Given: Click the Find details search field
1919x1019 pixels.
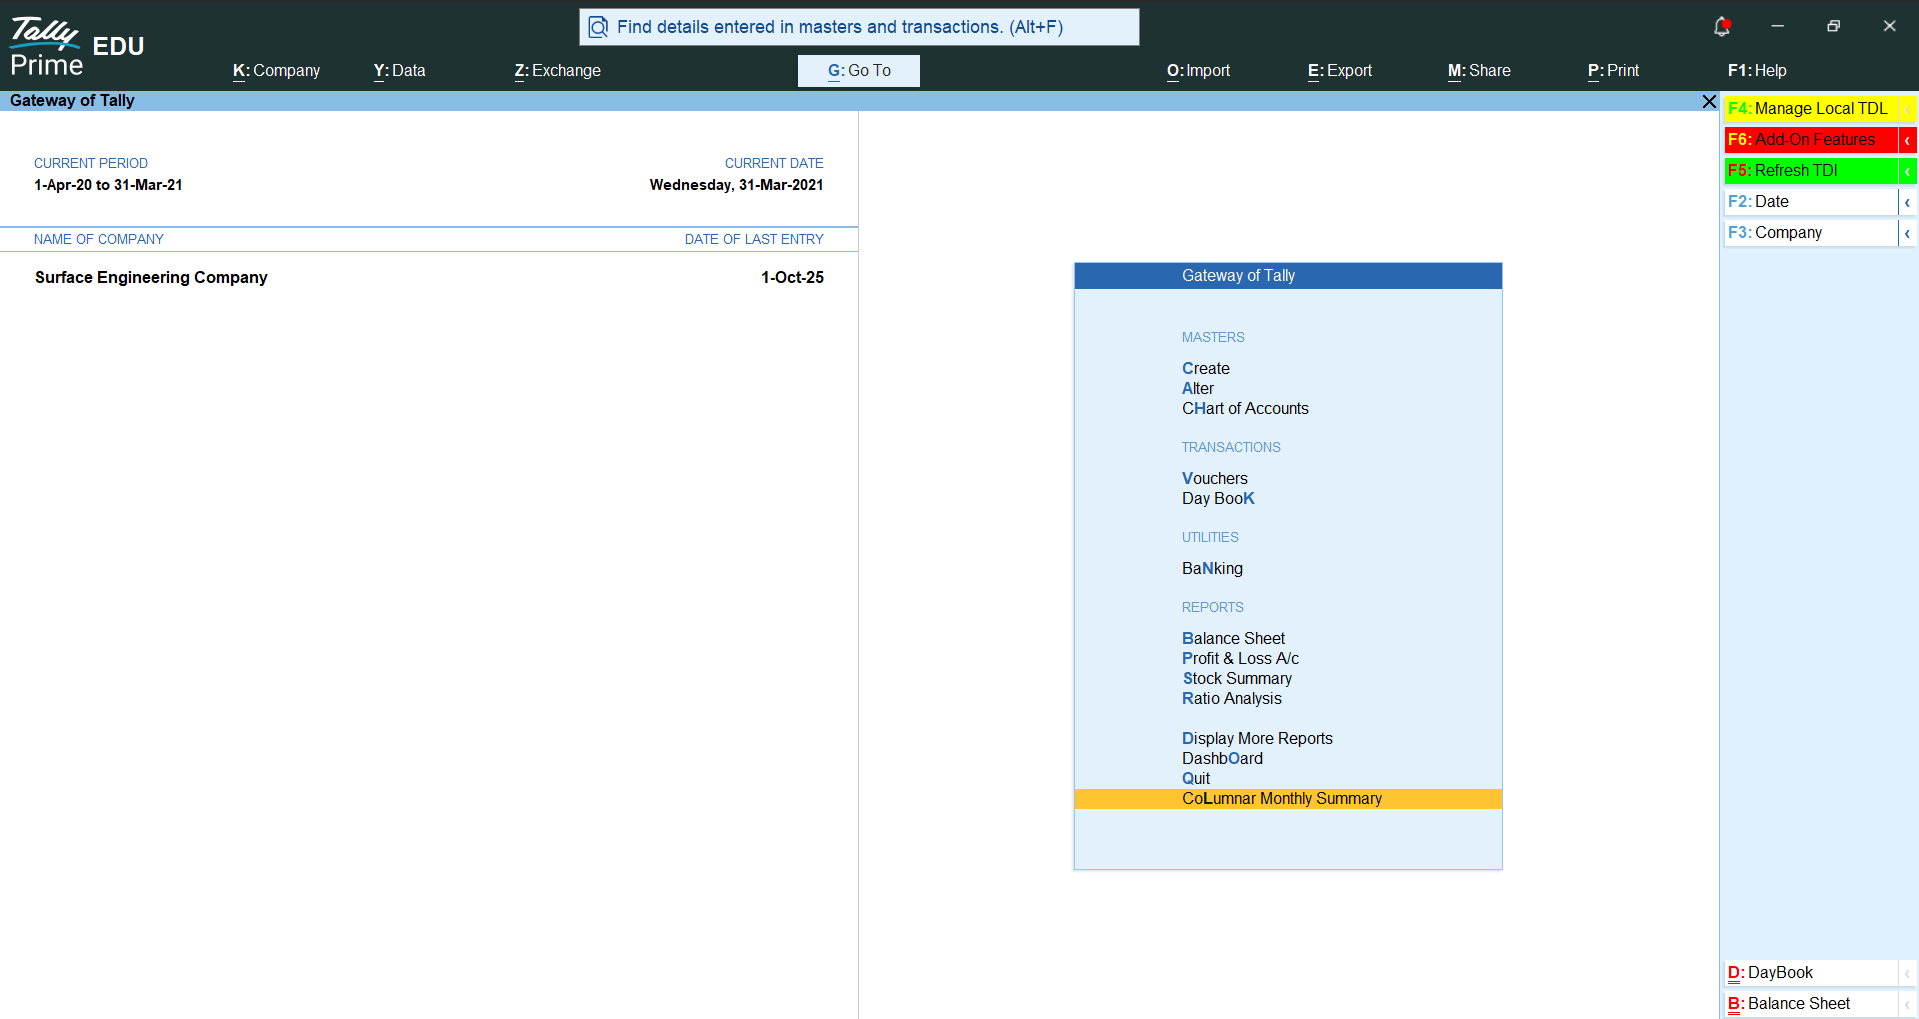Looking at the screenshot, I should tap(859, 27).
